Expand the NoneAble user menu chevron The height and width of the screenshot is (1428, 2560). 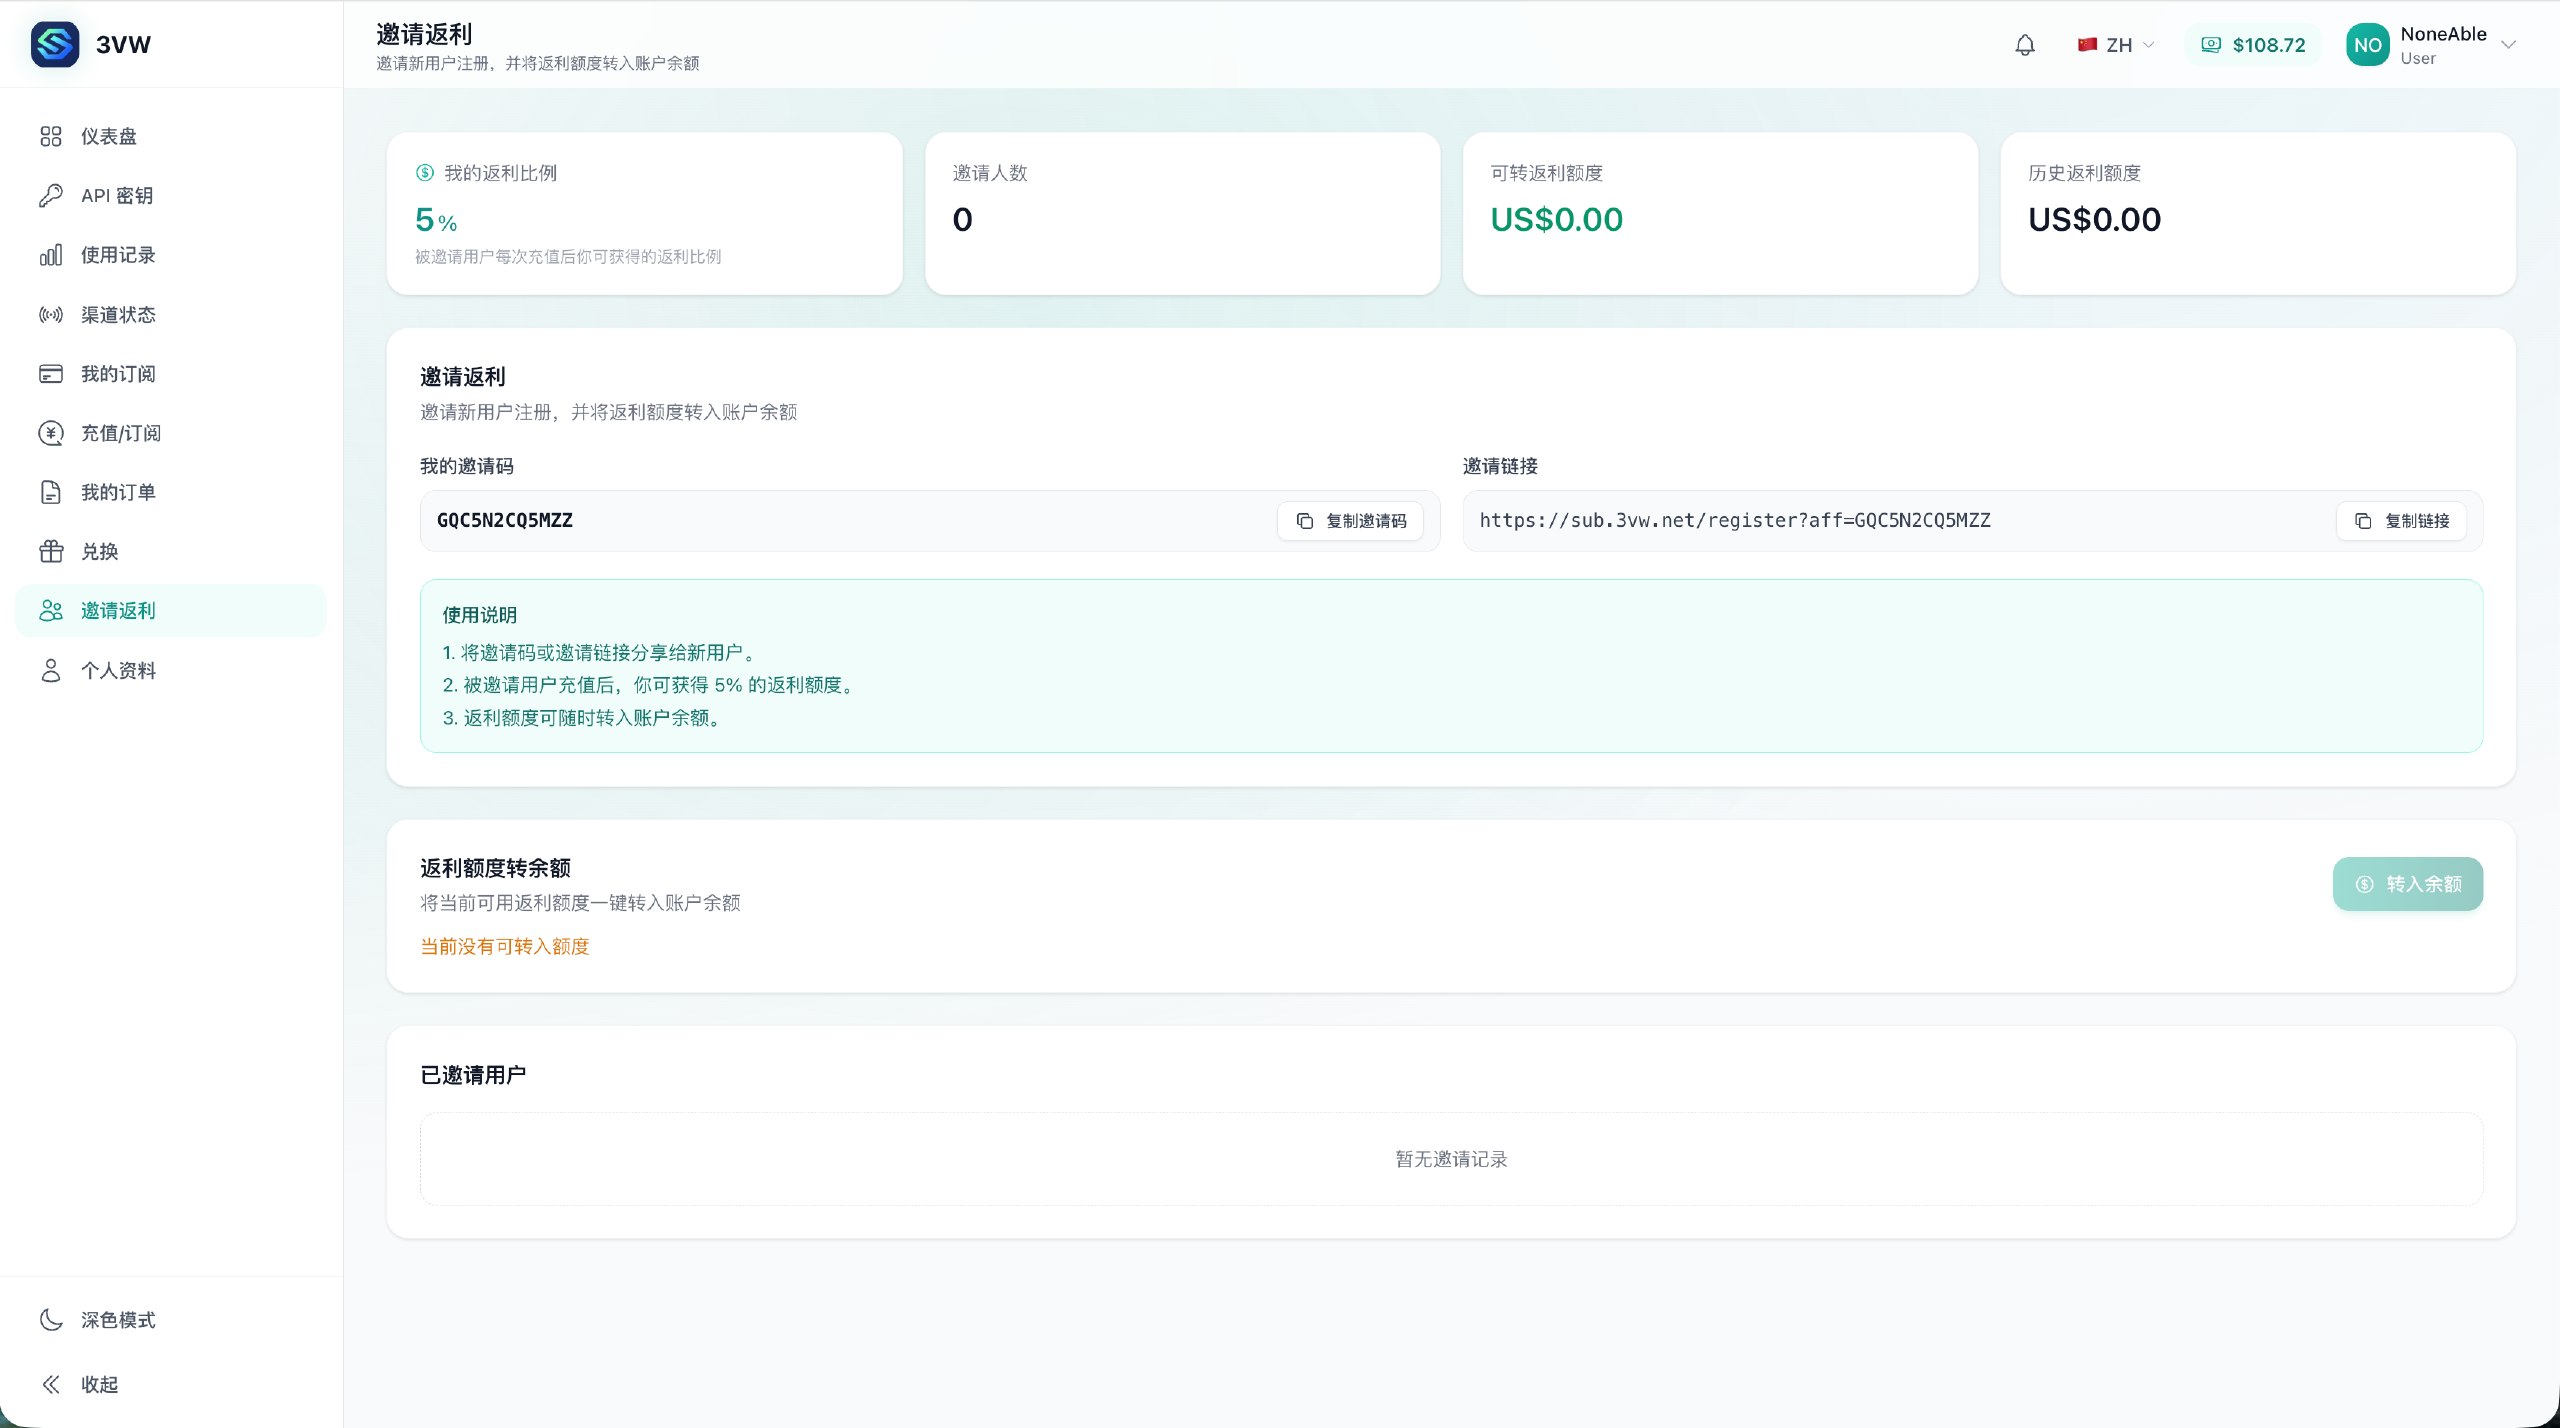[2508, 45]
